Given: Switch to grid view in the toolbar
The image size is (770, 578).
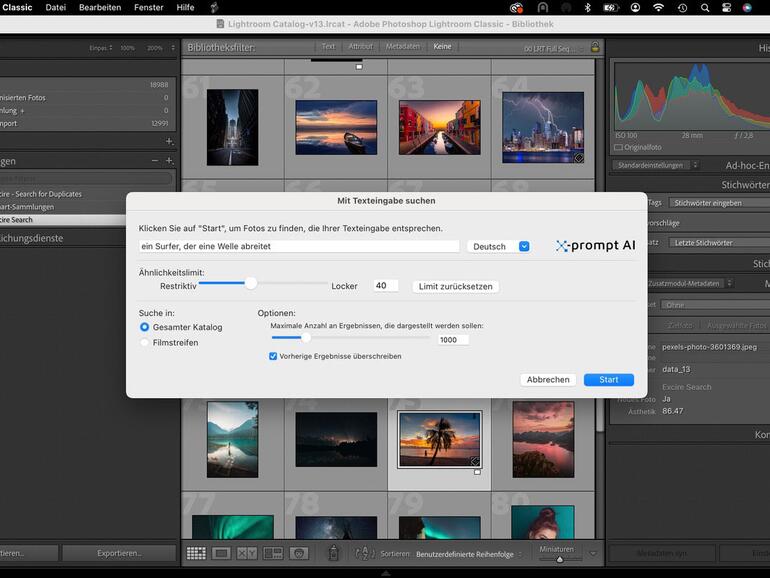Looking at the screenshot, I should (x=196, y=553).
